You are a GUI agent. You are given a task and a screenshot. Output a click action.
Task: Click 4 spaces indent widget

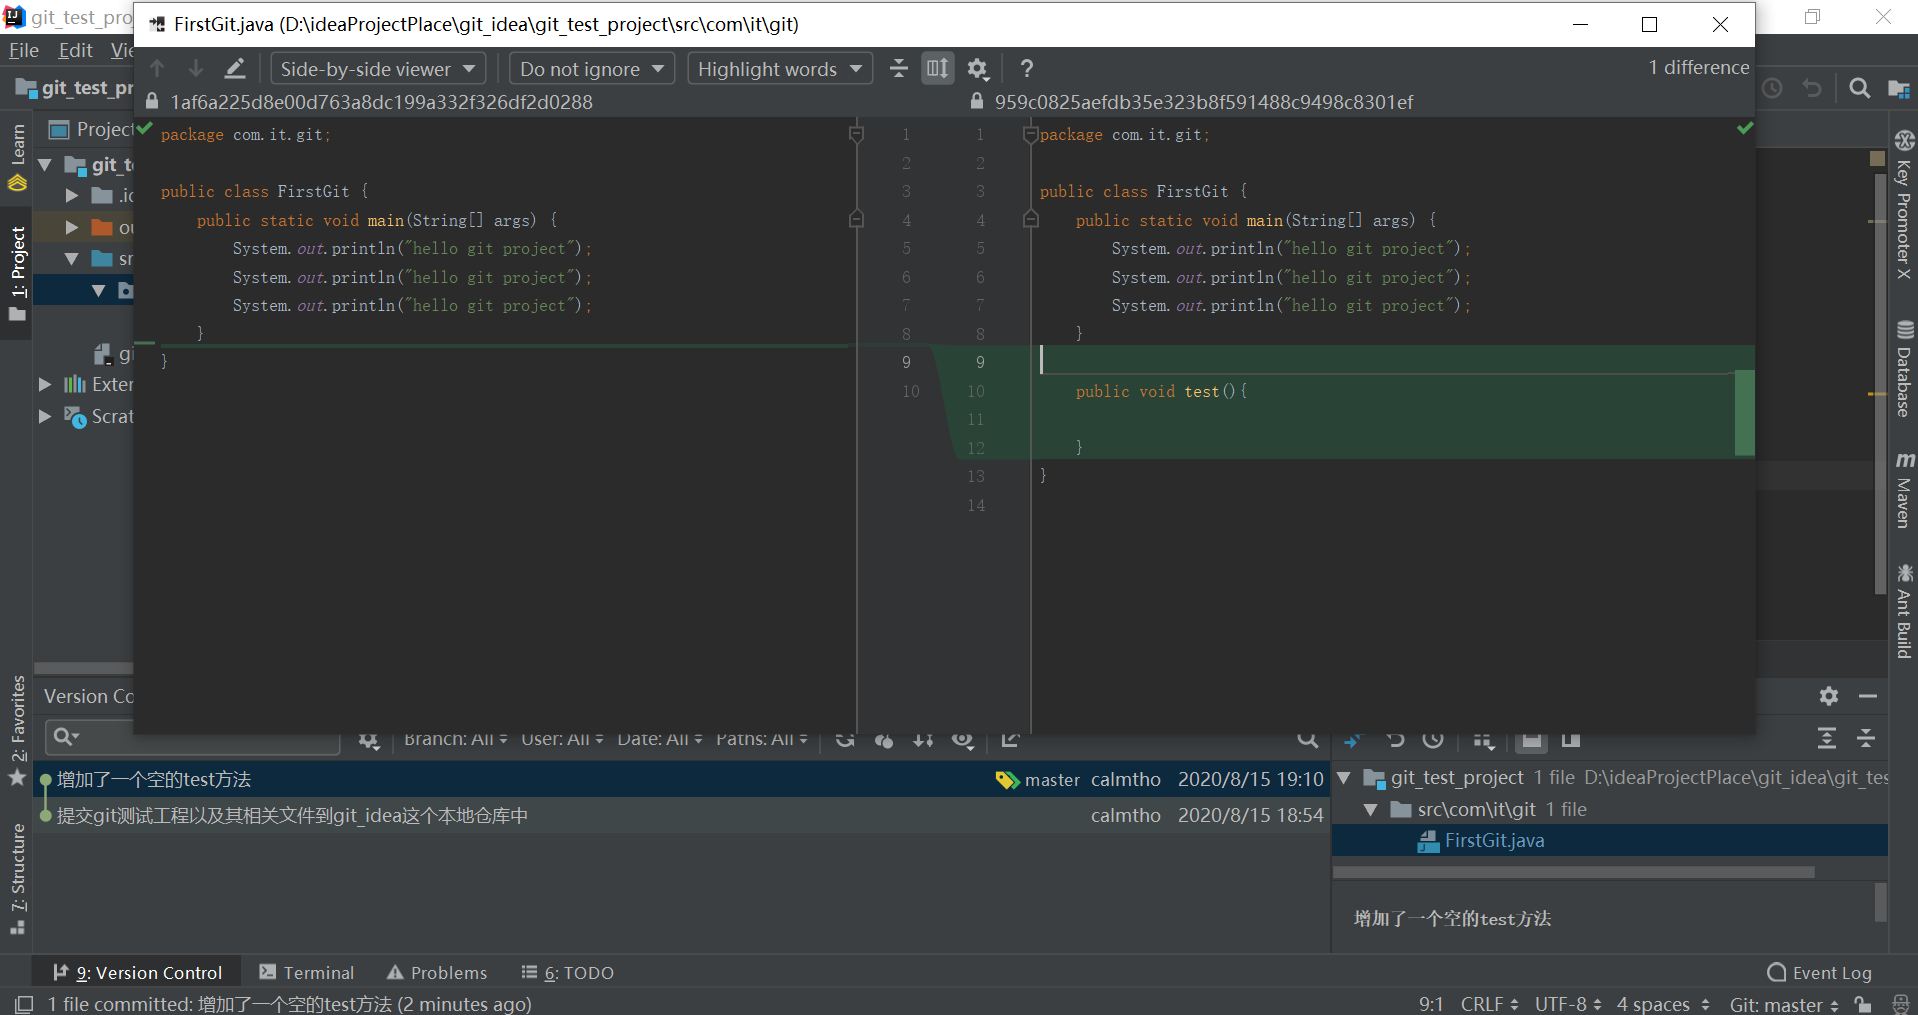(x=1662, y=1004)
